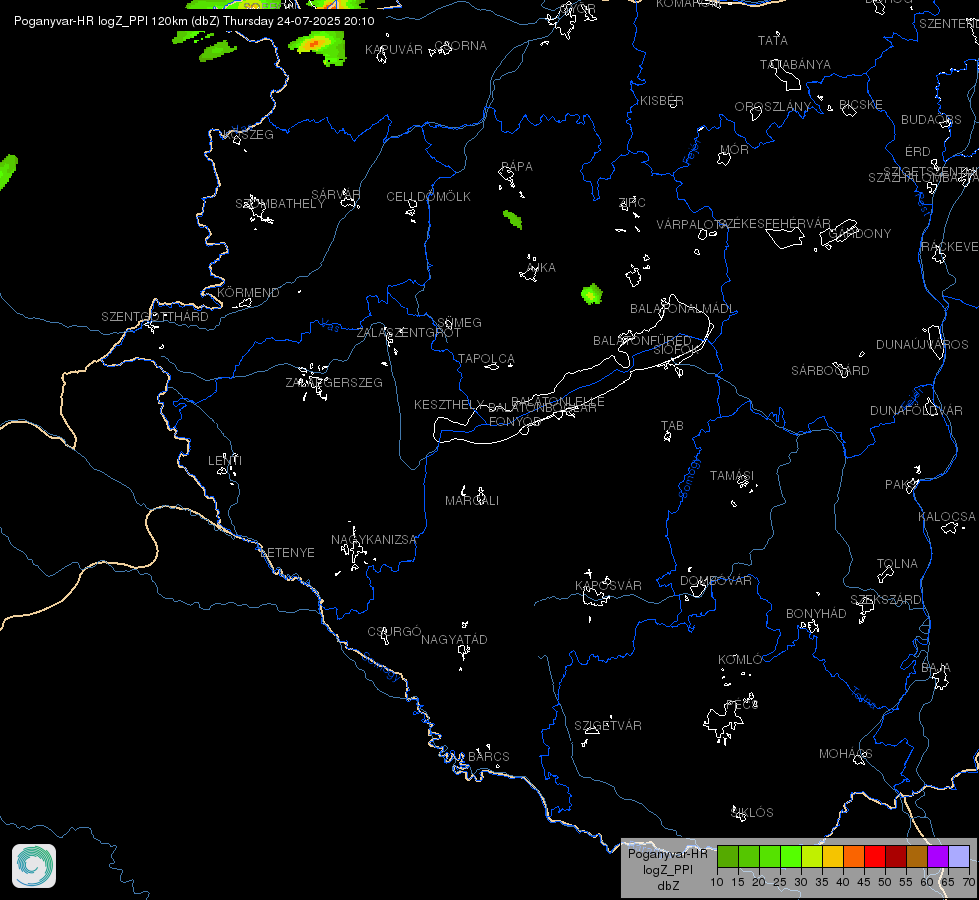Select the NAGYKANIZSA city label
The image size is (979, 900).
click(373, 540)
